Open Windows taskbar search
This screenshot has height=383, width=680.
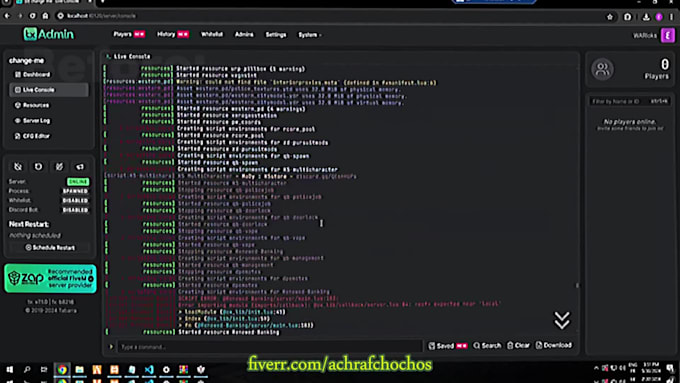(x=27, y=370)
